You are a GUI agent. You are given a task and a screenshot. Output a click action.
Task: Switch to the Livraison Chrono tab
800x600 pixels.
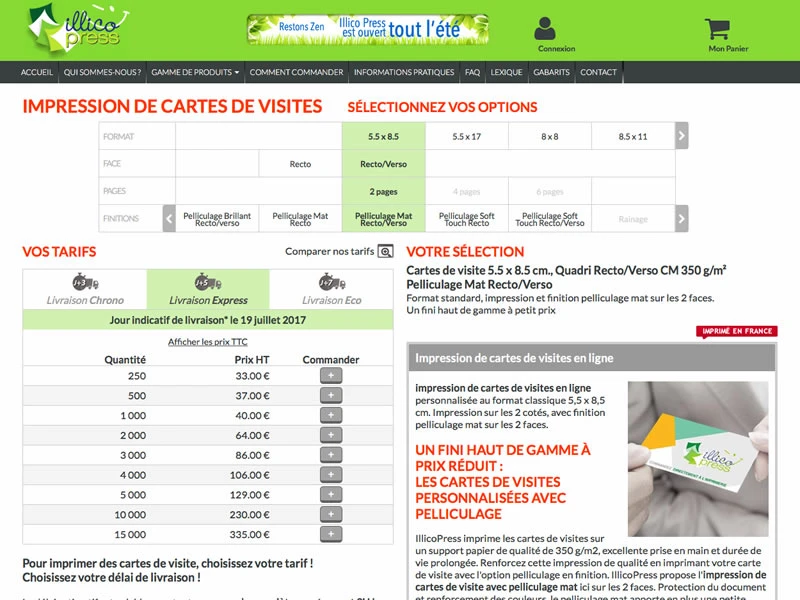pos(85,289)
